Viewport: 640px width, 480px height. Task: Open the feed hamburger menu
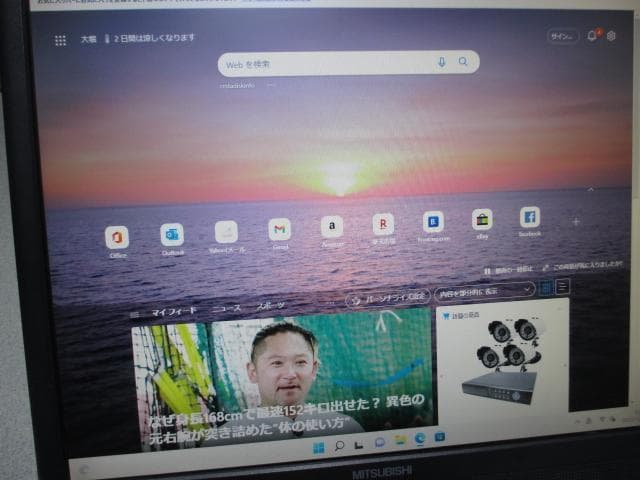[135, 315]
